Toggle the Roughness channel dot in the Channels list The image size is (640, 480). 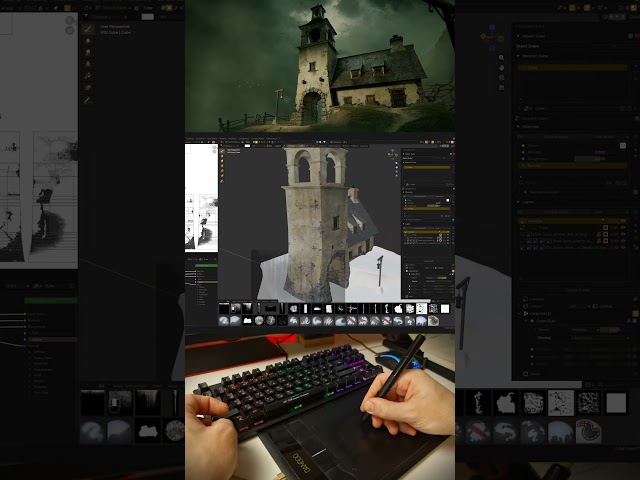click(x=523, y=158)
